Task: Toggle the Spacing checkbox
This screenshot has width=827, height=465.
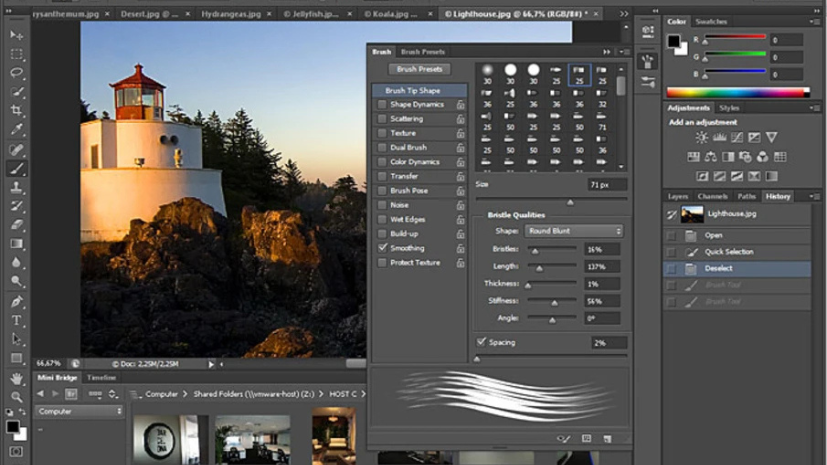Action: [x=482, y=342]
